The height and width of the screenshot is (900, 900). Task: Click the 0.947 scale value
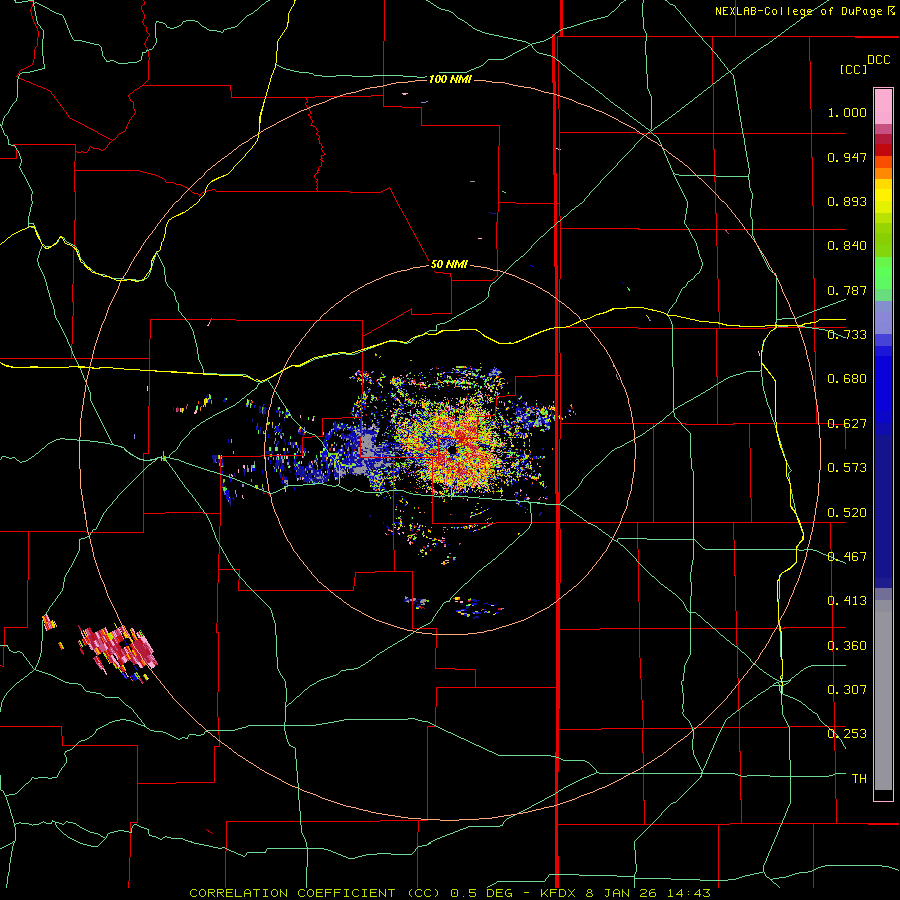pos(847,157)
